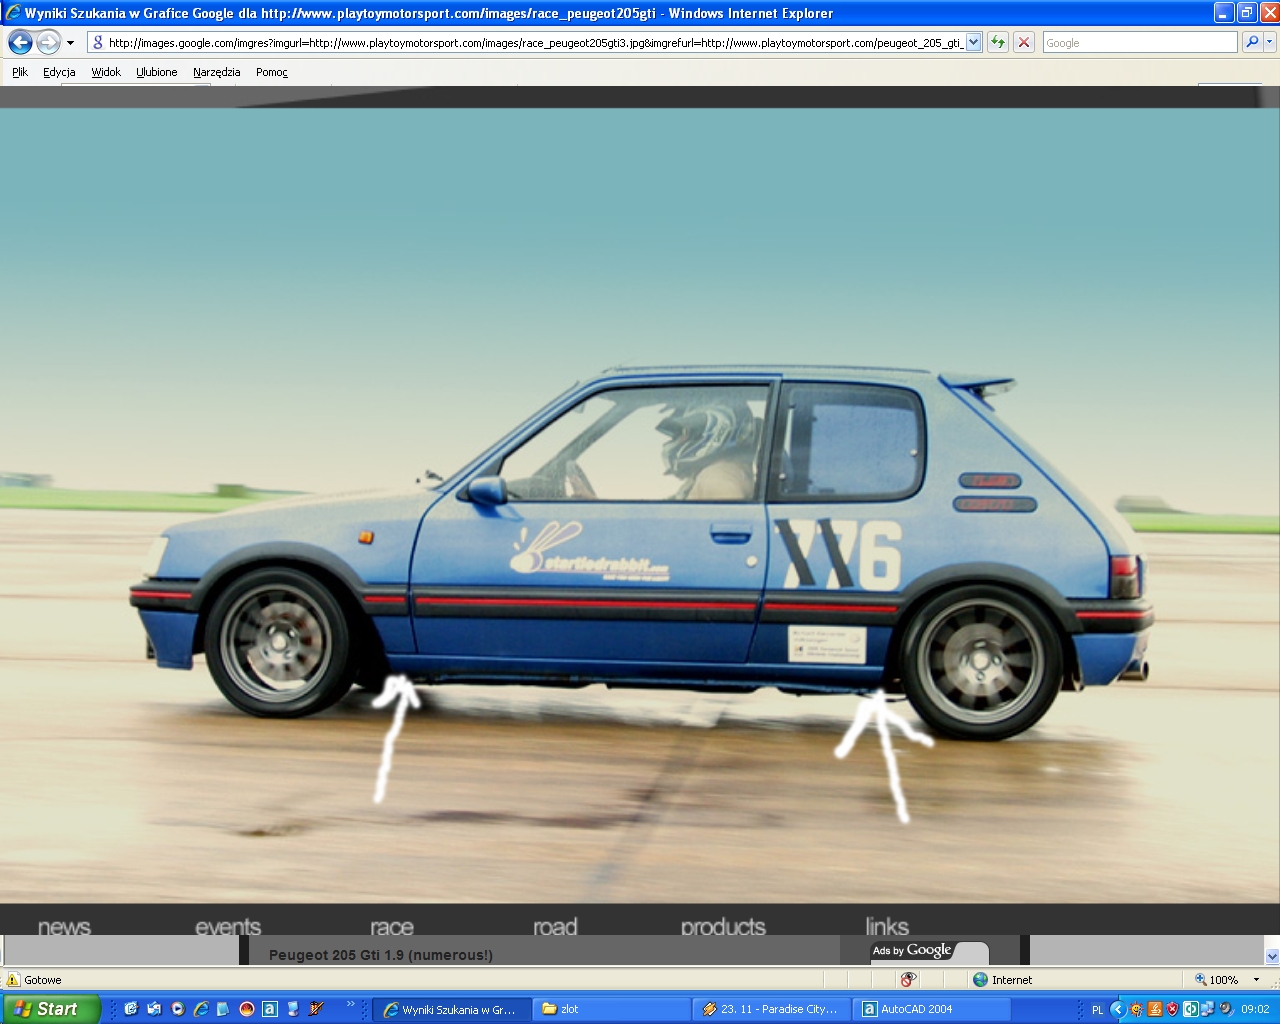The height and width of the screenshot is (1024, 1280).
Task: Click the privacy report eye icon
Action: [x=908, y=980]
